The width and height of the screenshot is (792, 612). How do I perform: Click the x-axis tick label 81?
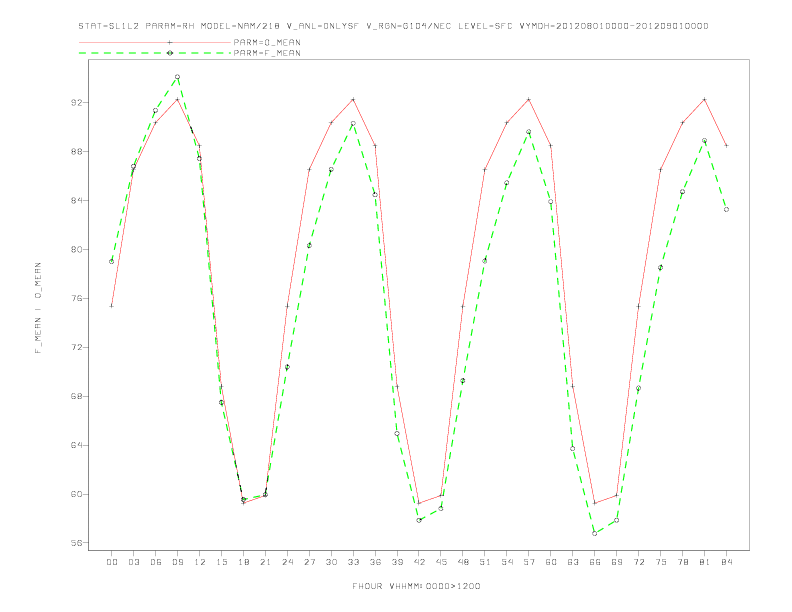(x=705, y=562)
